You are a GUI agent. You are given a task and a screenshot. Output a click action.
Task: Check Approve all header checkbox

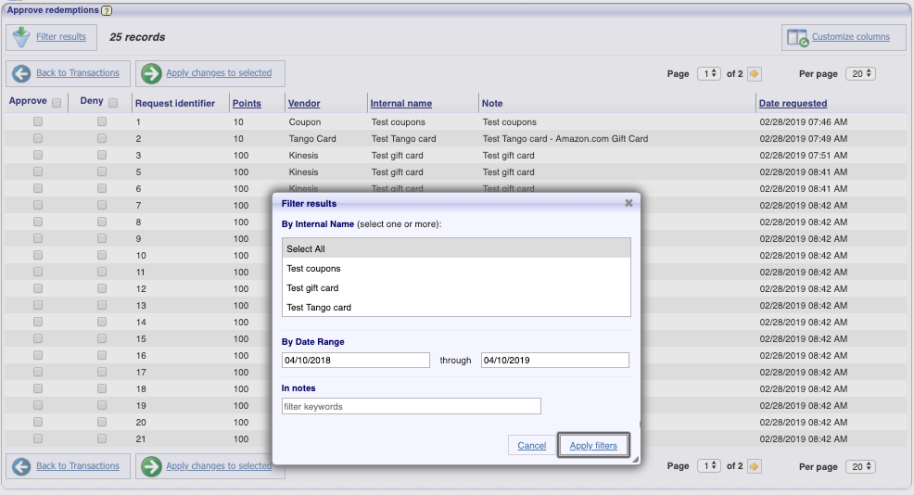[57, 103]
